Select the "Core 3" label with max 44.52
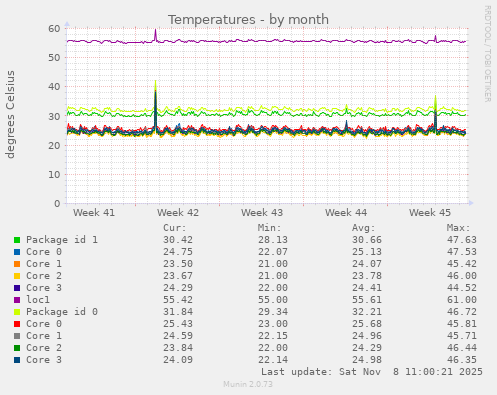Screen dimensions: 497x395 coord(44,288)
